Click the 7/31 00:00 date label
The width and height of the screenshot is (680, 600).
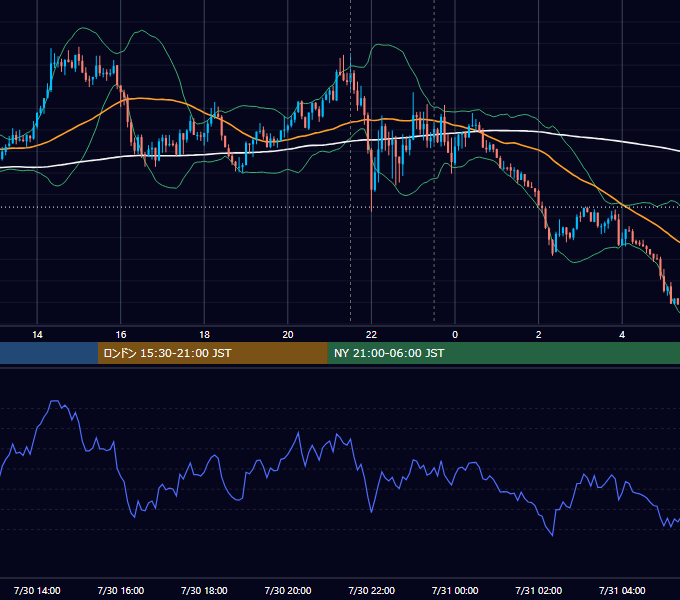455,590
